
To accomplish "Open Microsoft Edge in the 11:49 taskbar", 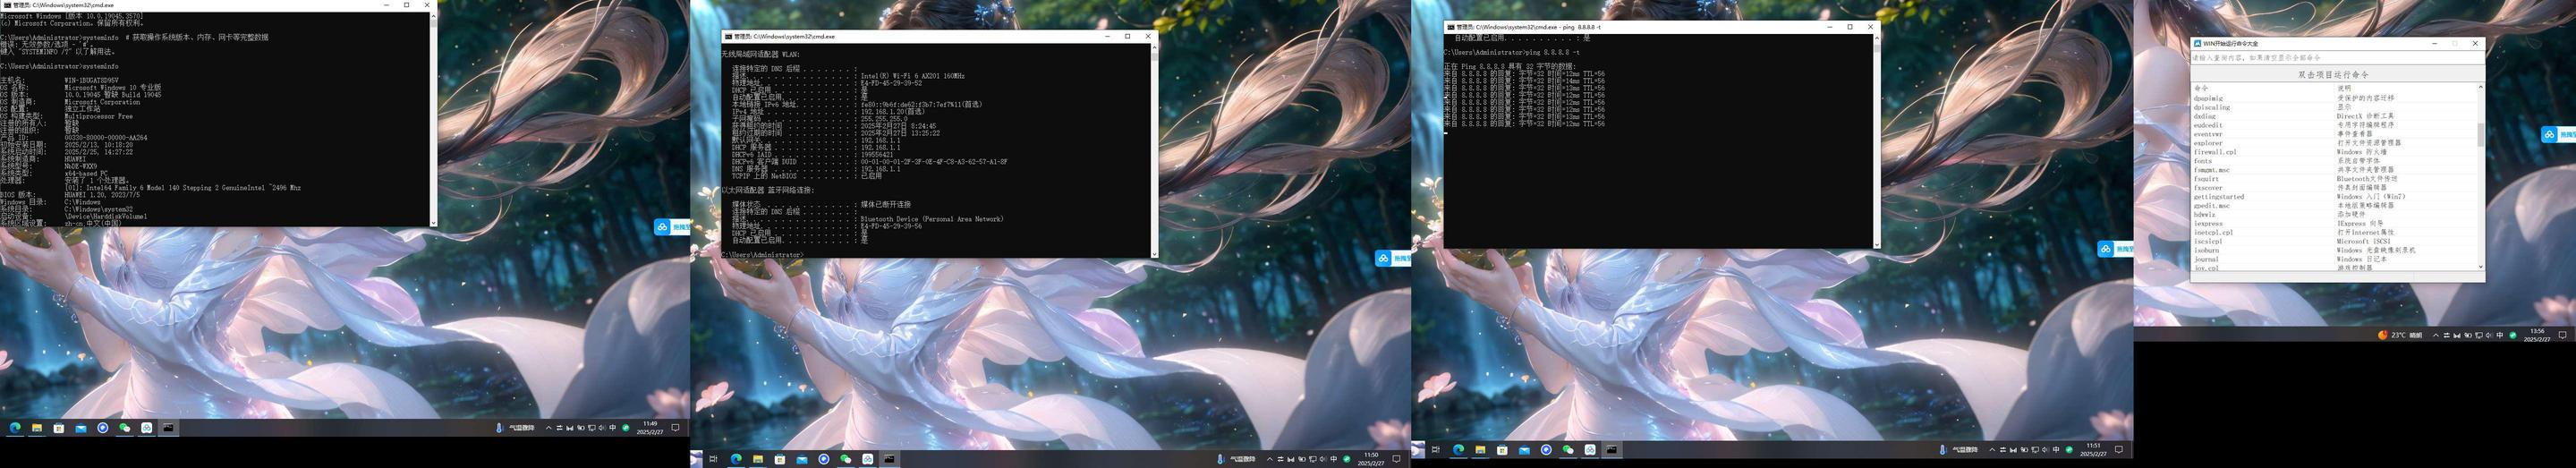I will 15,428.
